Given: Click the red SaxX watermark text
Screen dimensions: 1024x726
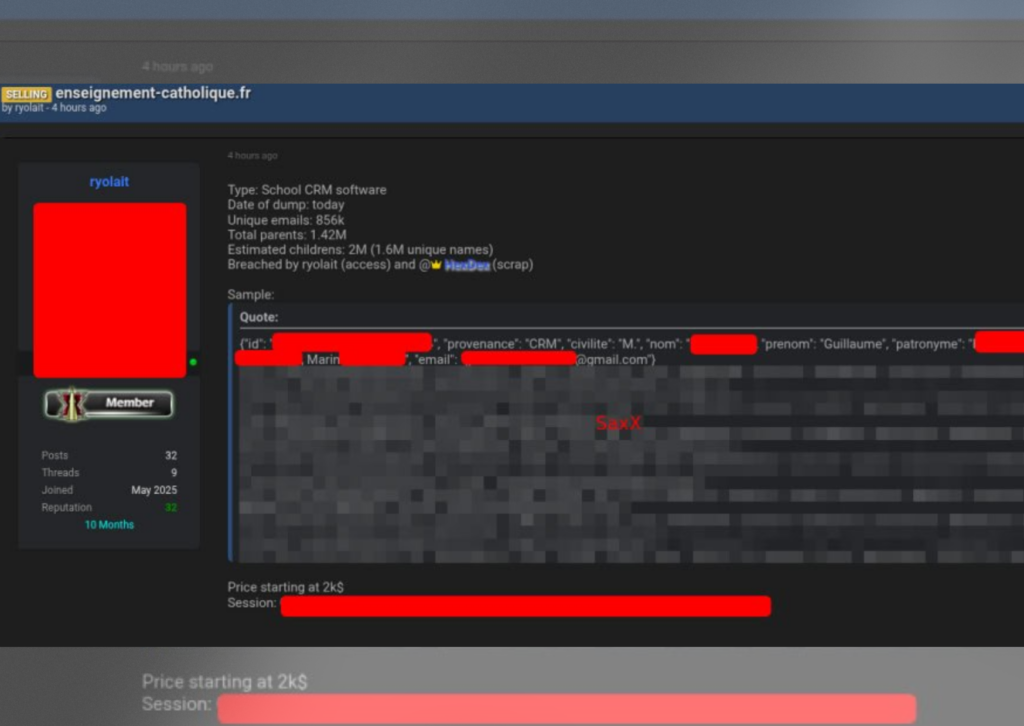Looking at the screenshot, I should coord(618,424).
